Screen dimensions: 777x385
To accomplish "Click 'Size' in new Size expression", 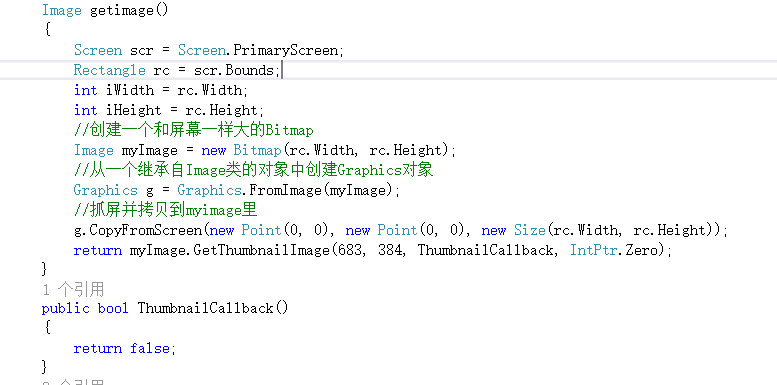I will point(530,230).
